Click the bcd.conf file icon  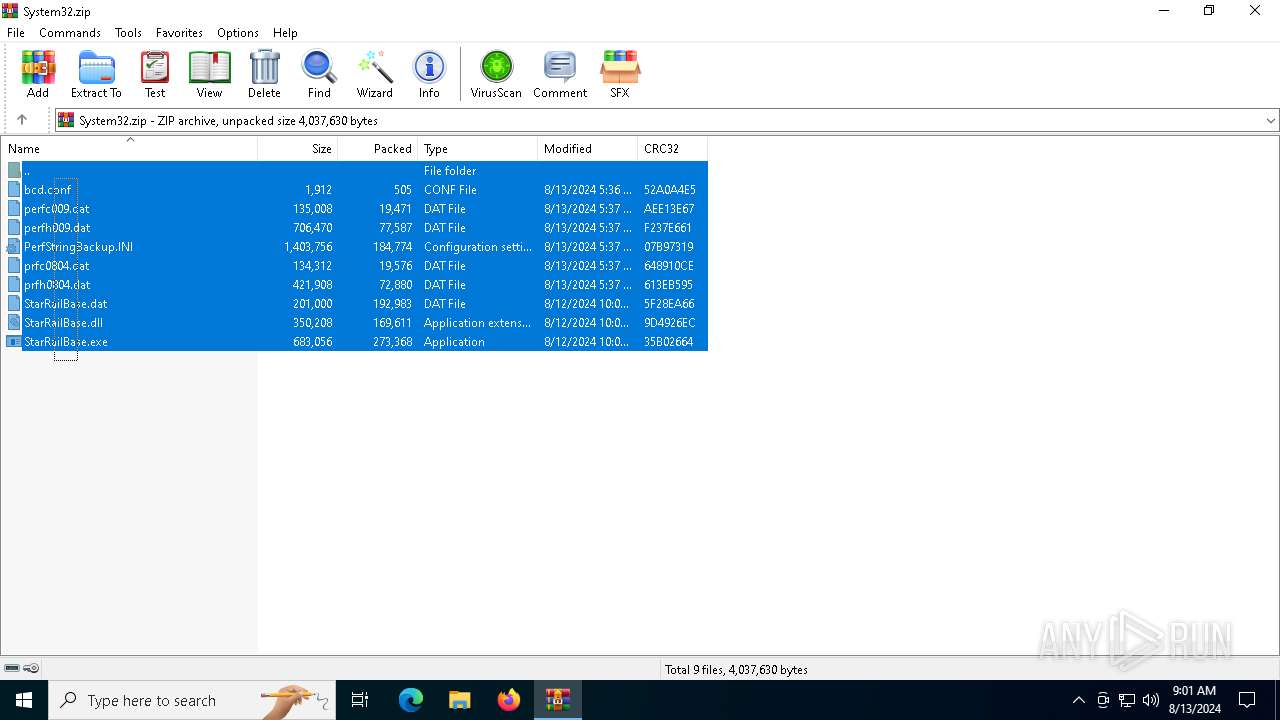point(14,190)
